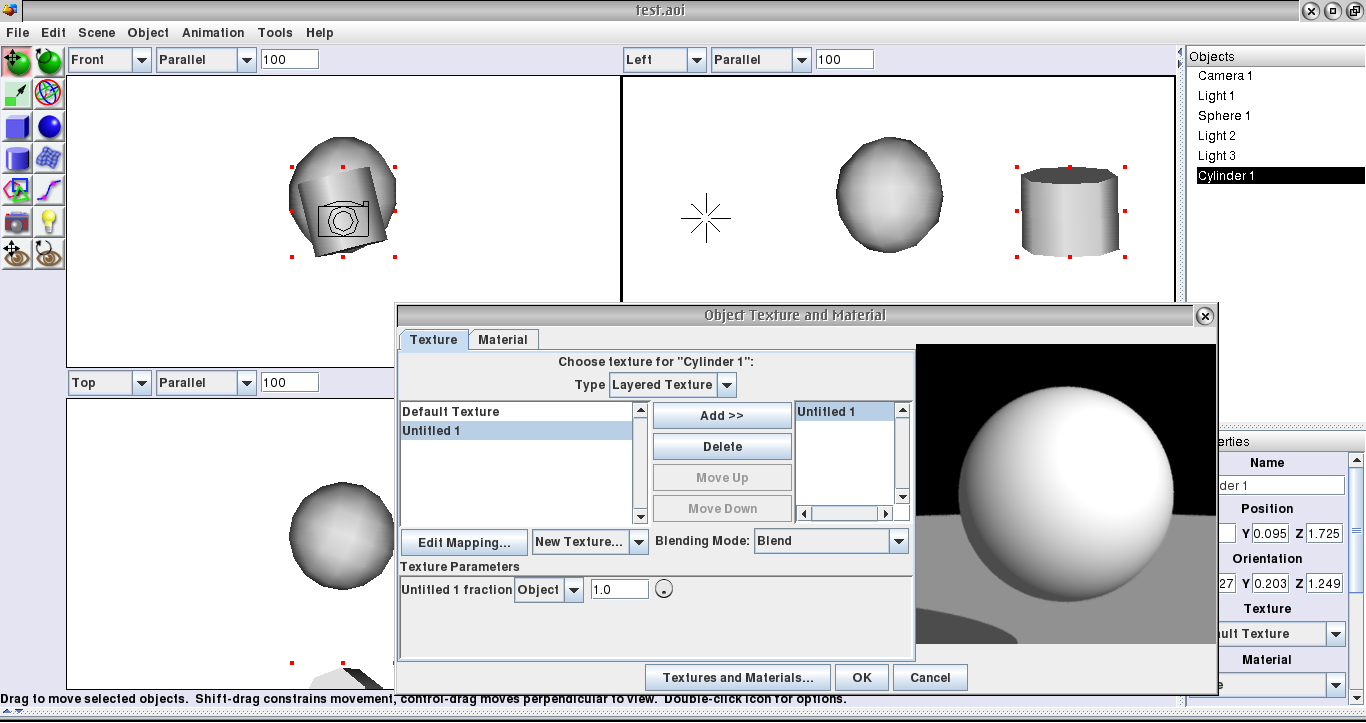Select the Create Light bulb tool
The height and width of the screenshot is (723, 1366).
click(x=49, y=222)
